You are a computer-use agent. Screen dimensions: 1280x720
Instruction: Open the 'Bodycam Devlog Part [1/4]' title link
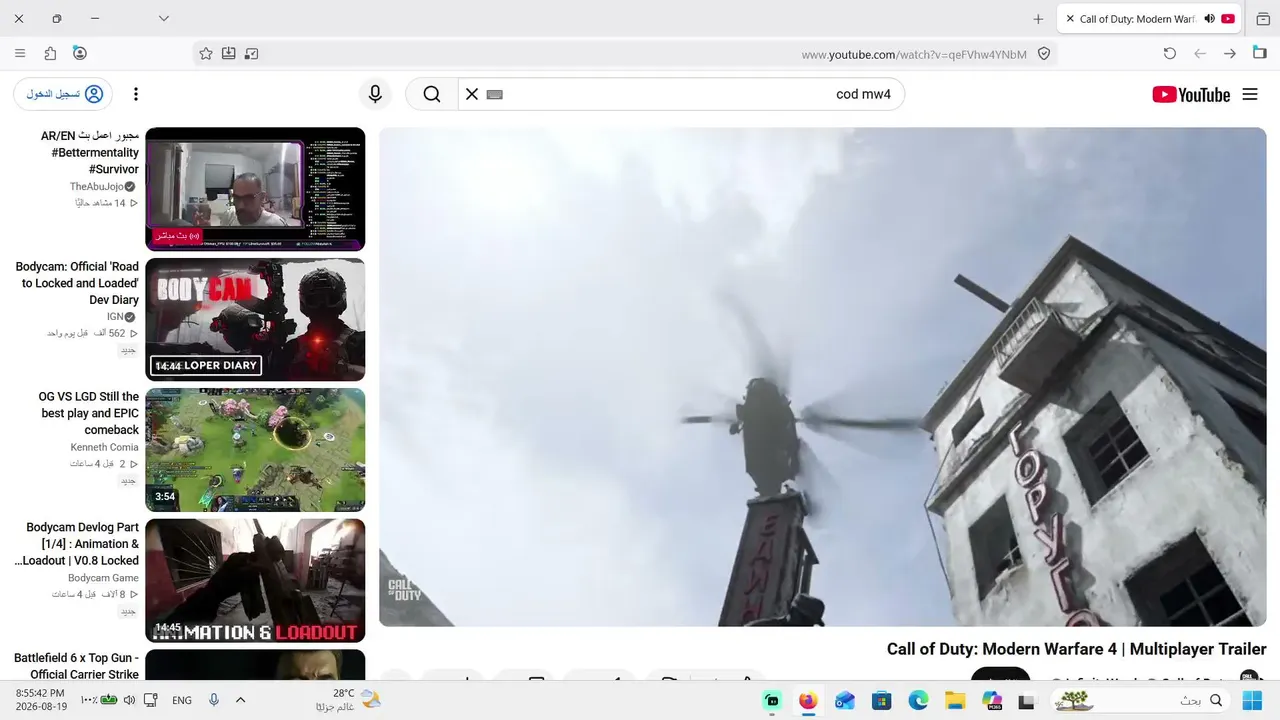coord(77,544)
